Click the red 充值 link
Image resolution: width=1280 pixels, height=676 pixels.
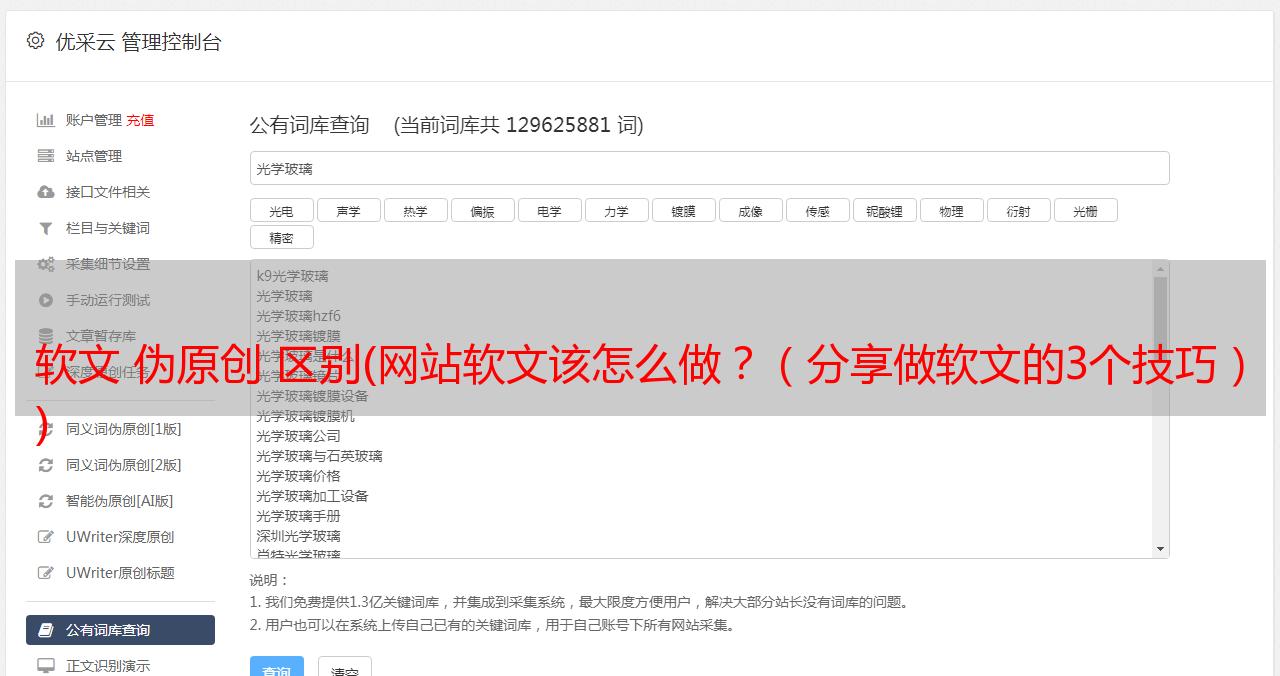pos(140,120)
